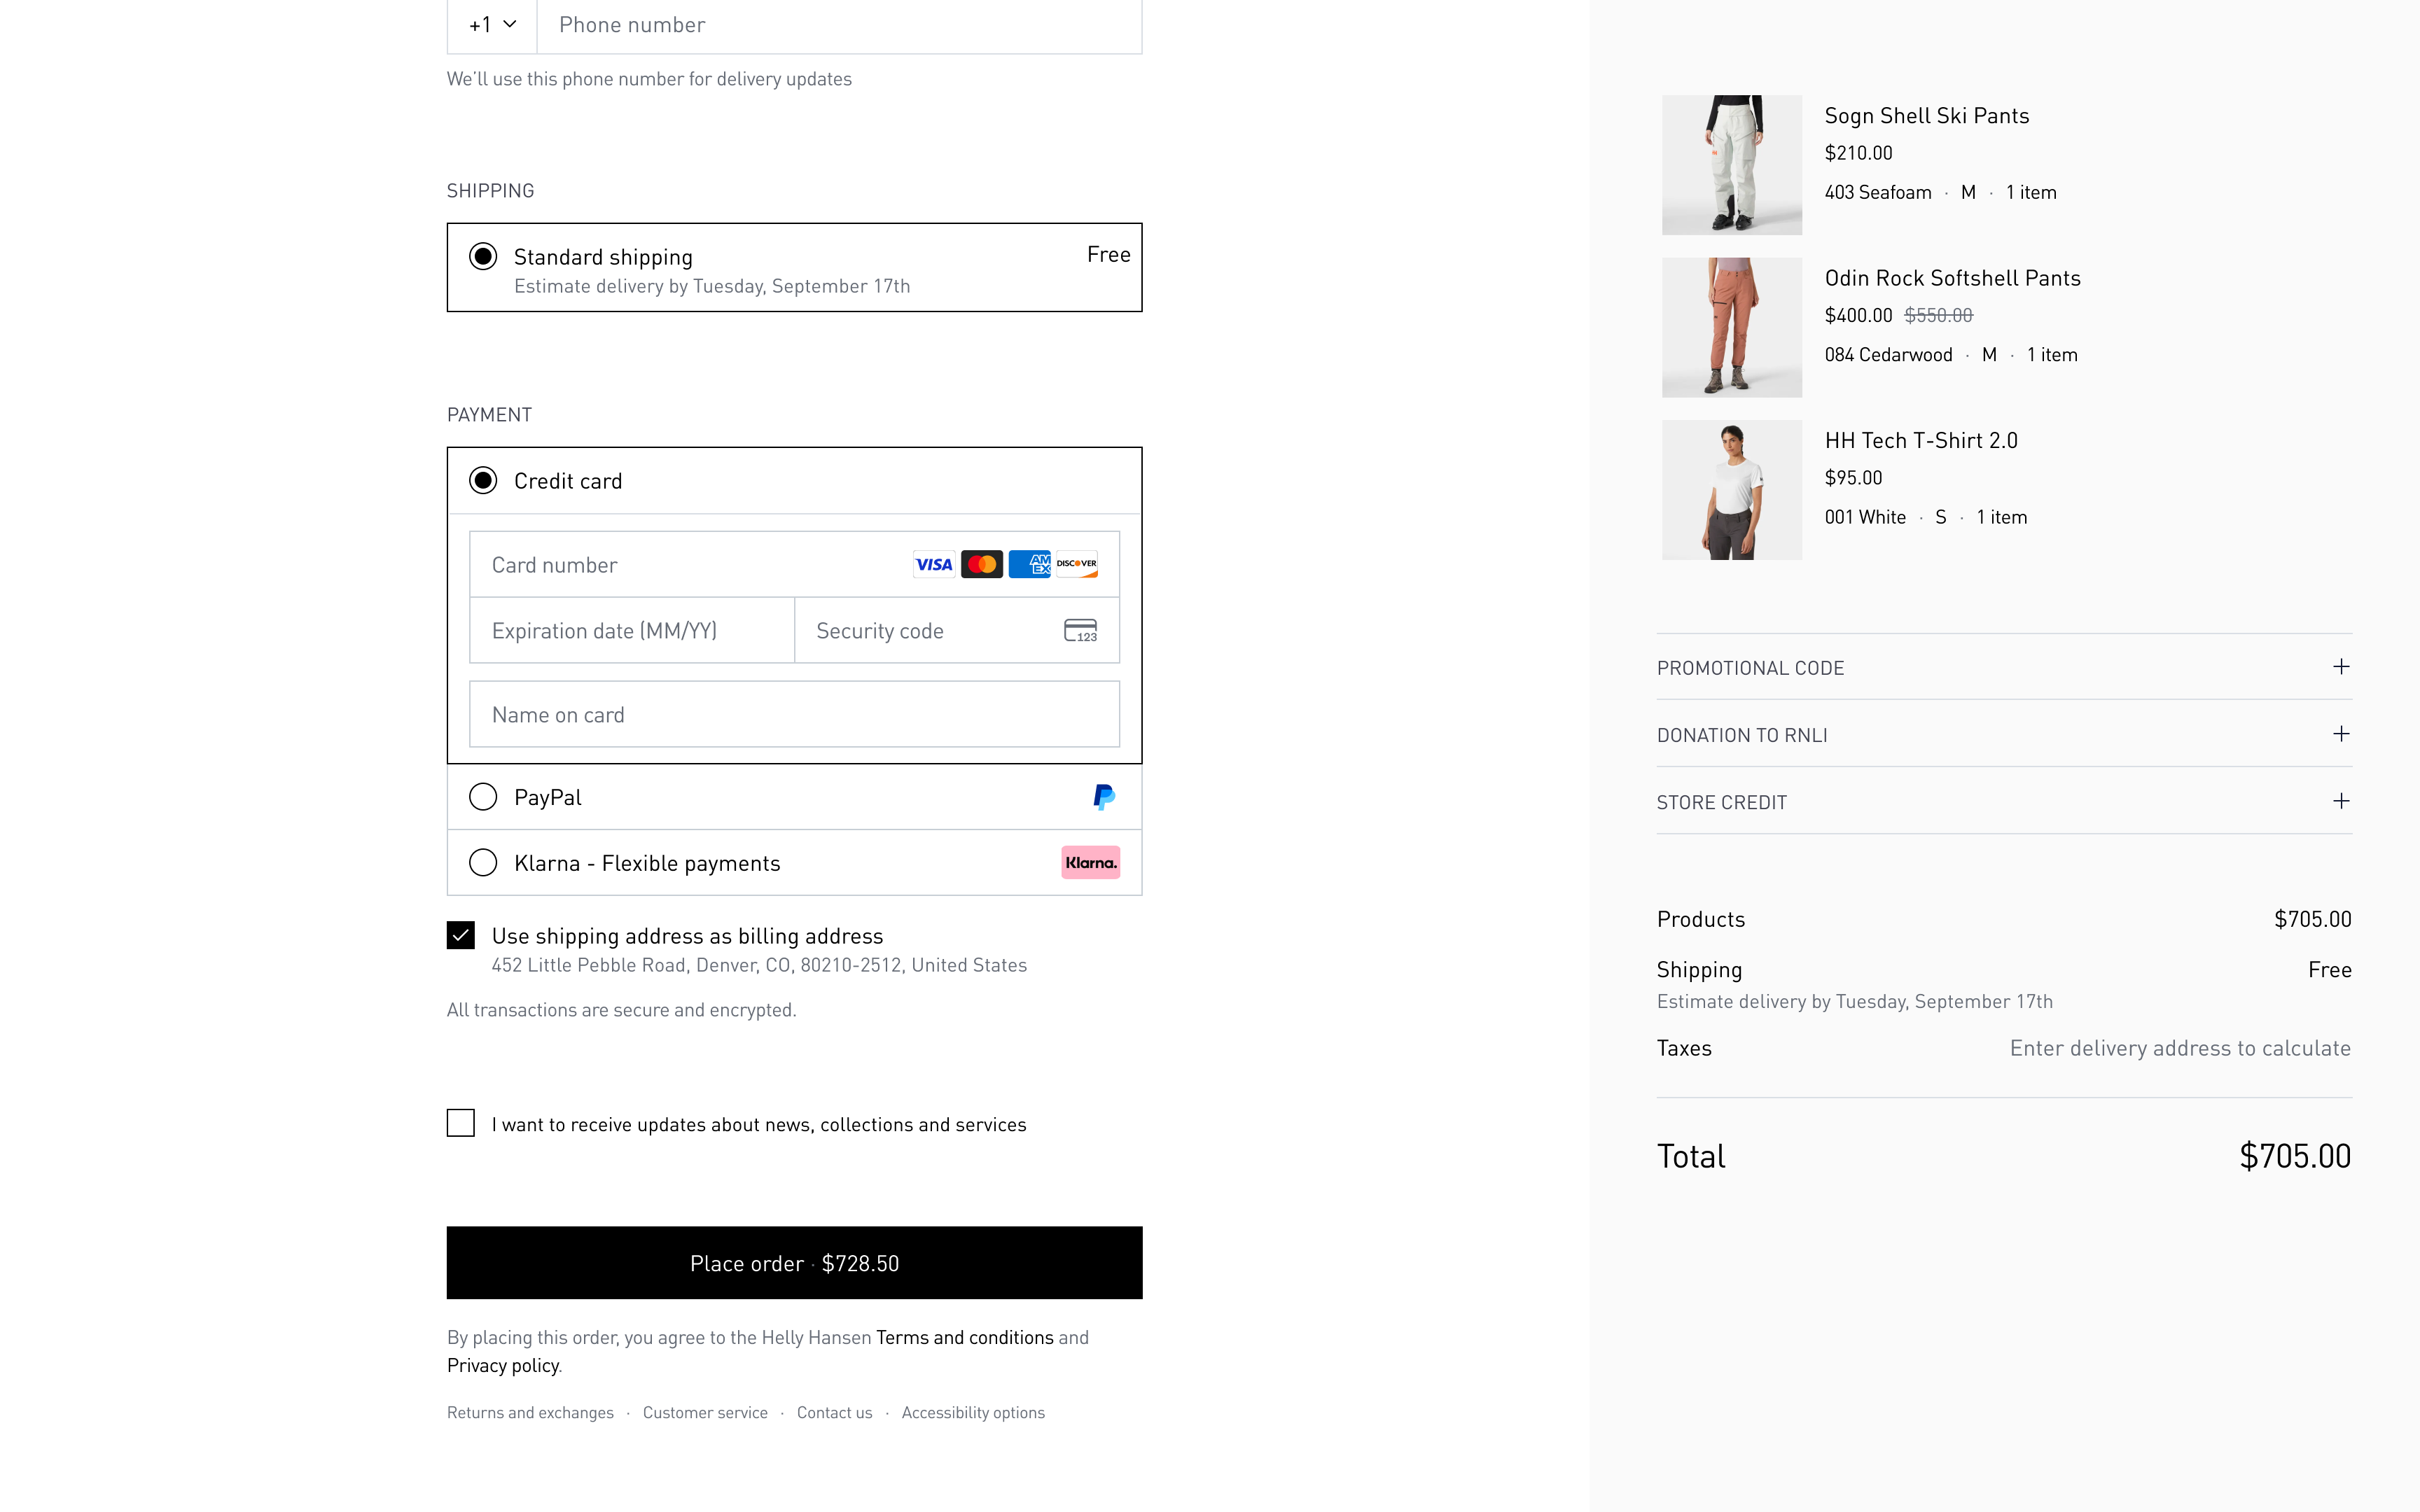The height and width of the screenshot is (1512, 2420).
Task: Choose Klarna flexible payments option
Action: tap(483, 862)
